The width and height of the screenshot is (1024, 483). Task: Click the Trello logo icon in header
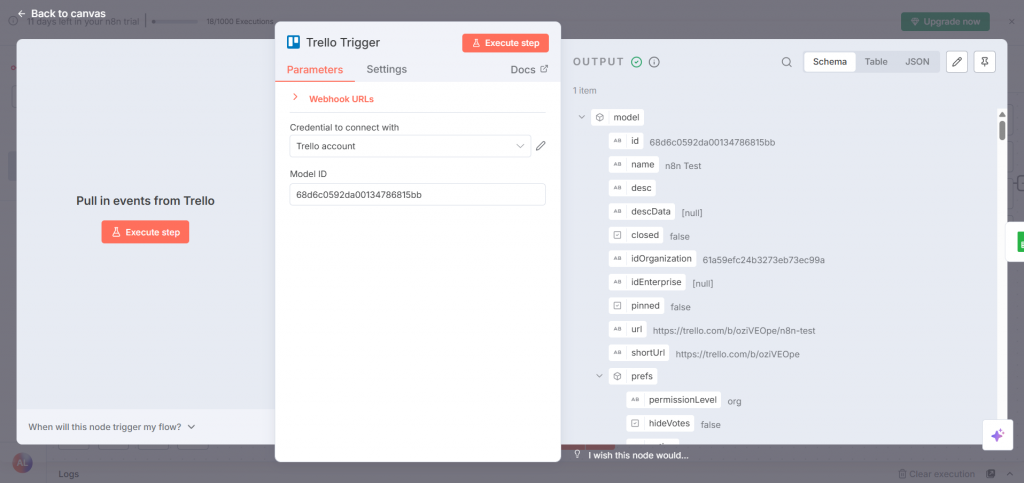pos(293,42)
